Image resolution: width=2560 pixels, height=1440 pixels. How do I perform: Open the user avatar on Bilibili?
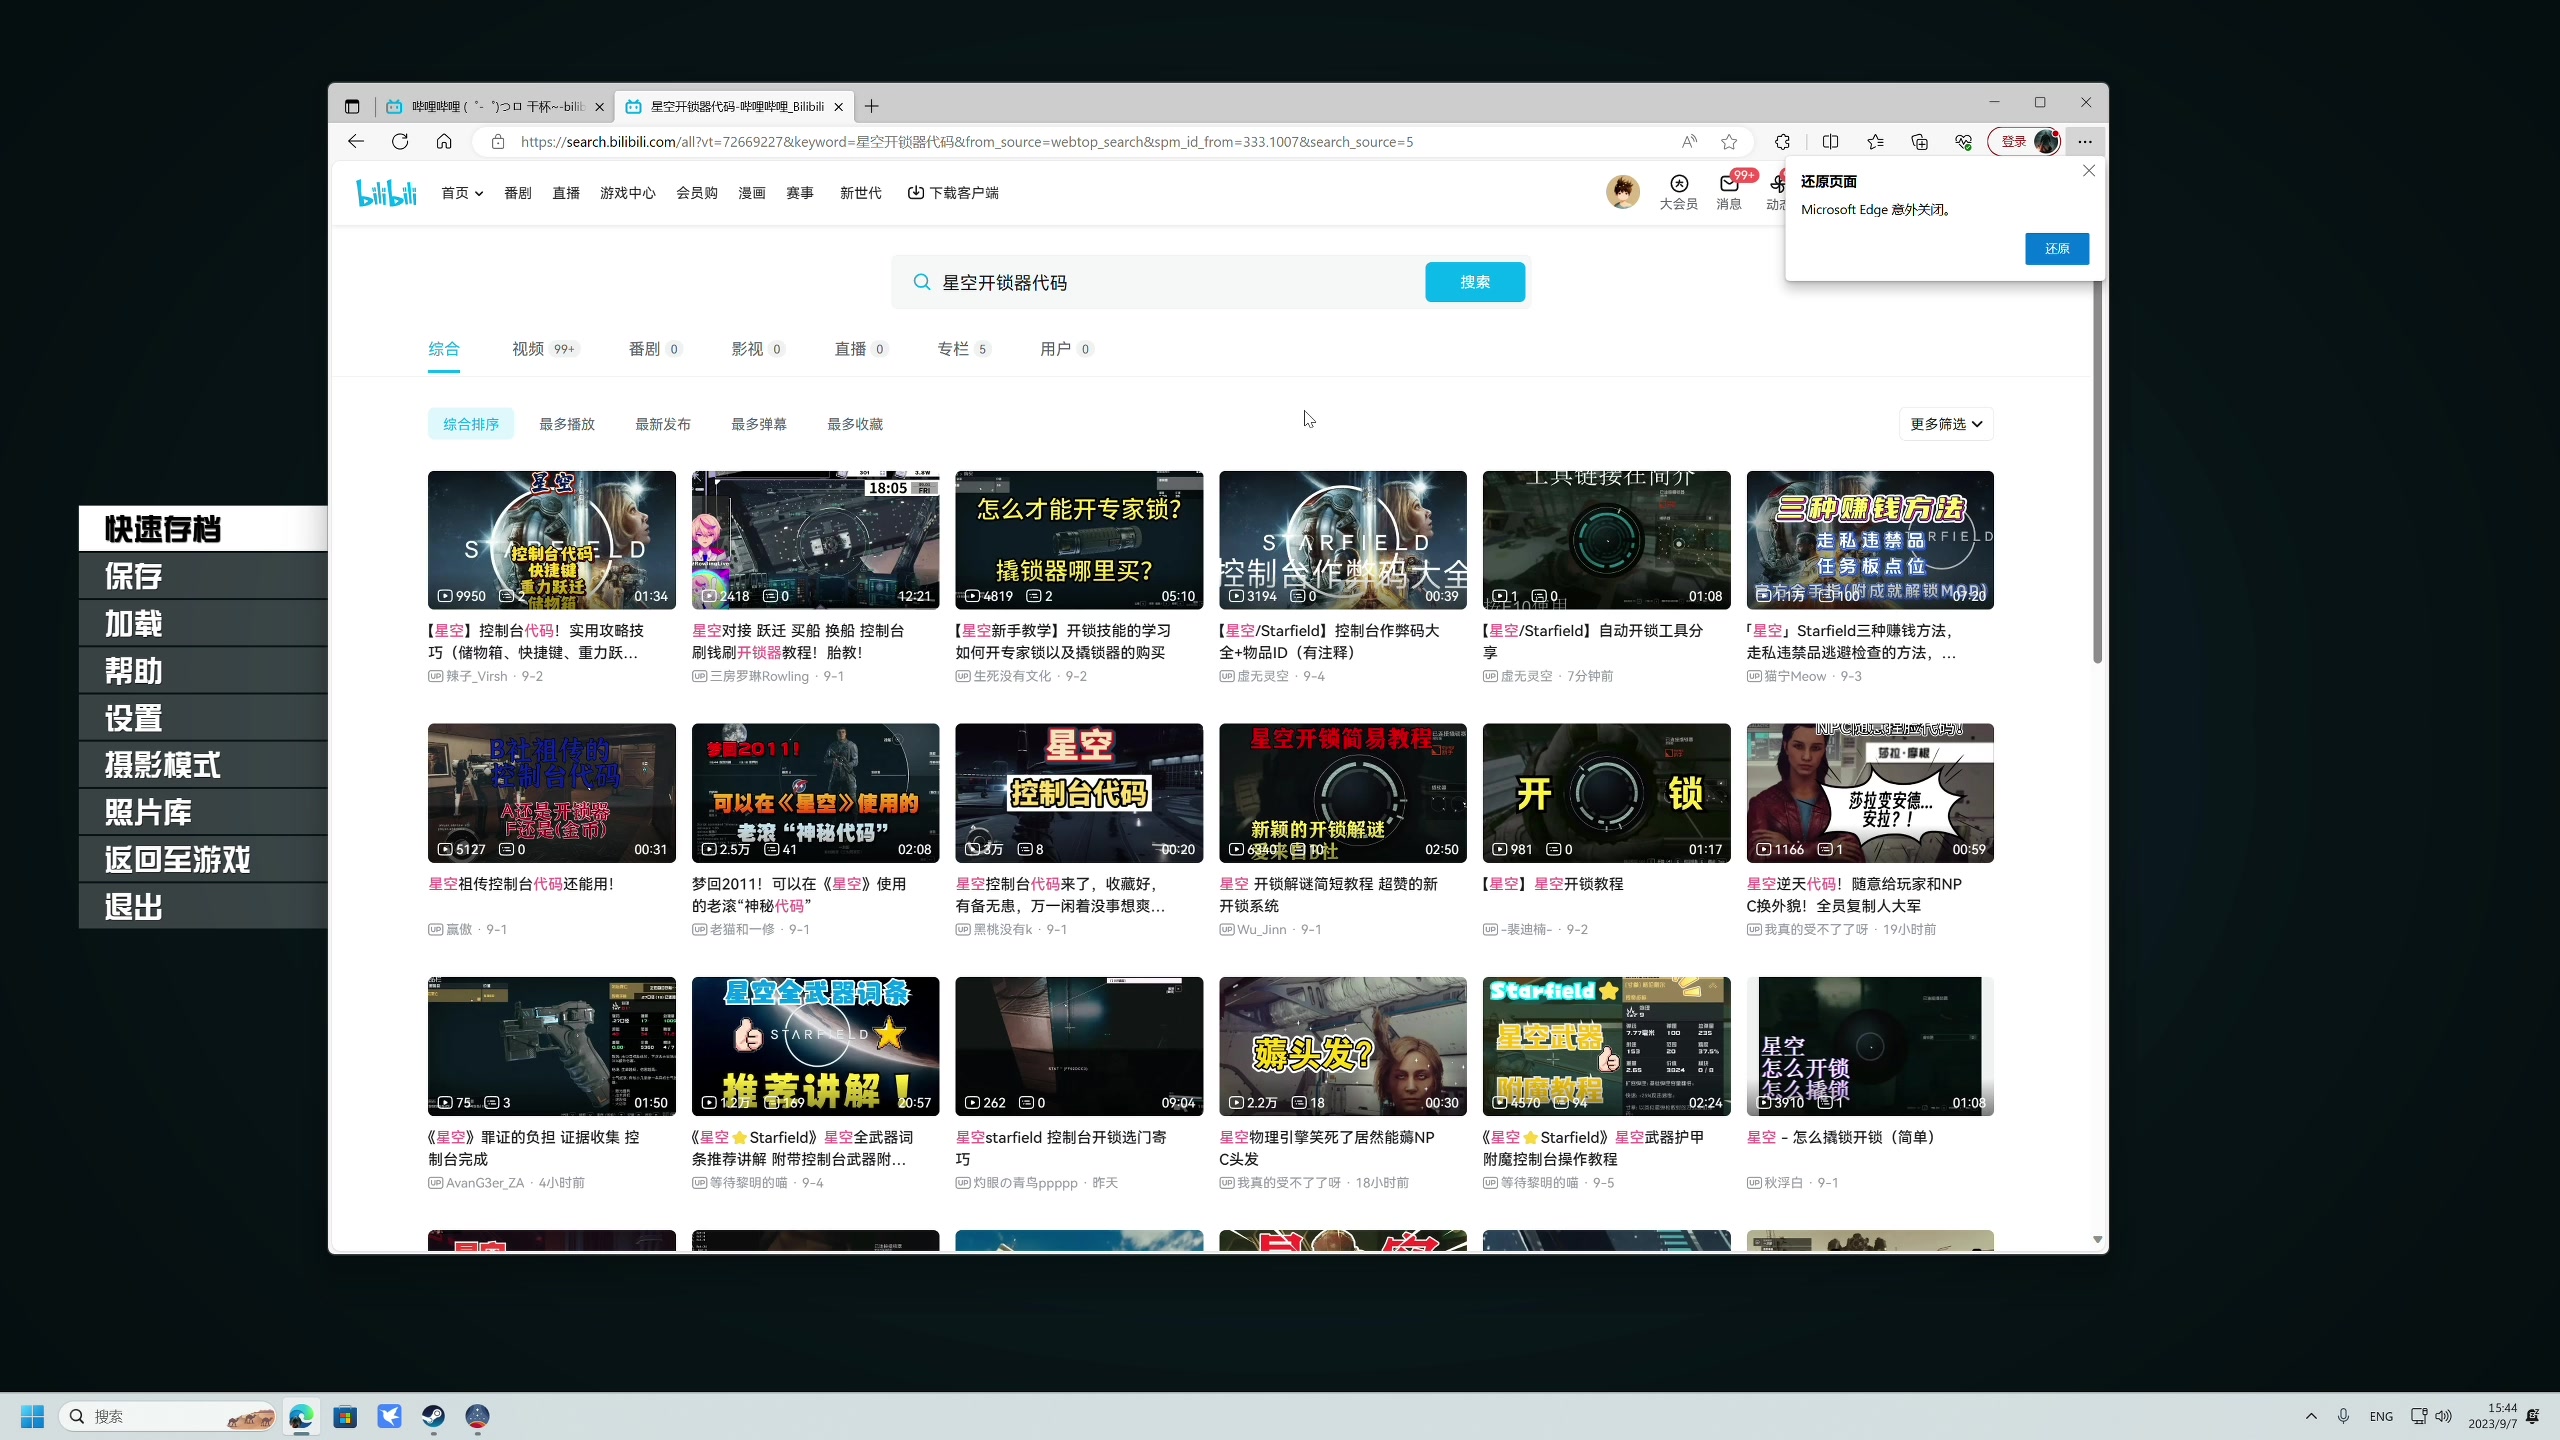click(x=1623, y=191)
